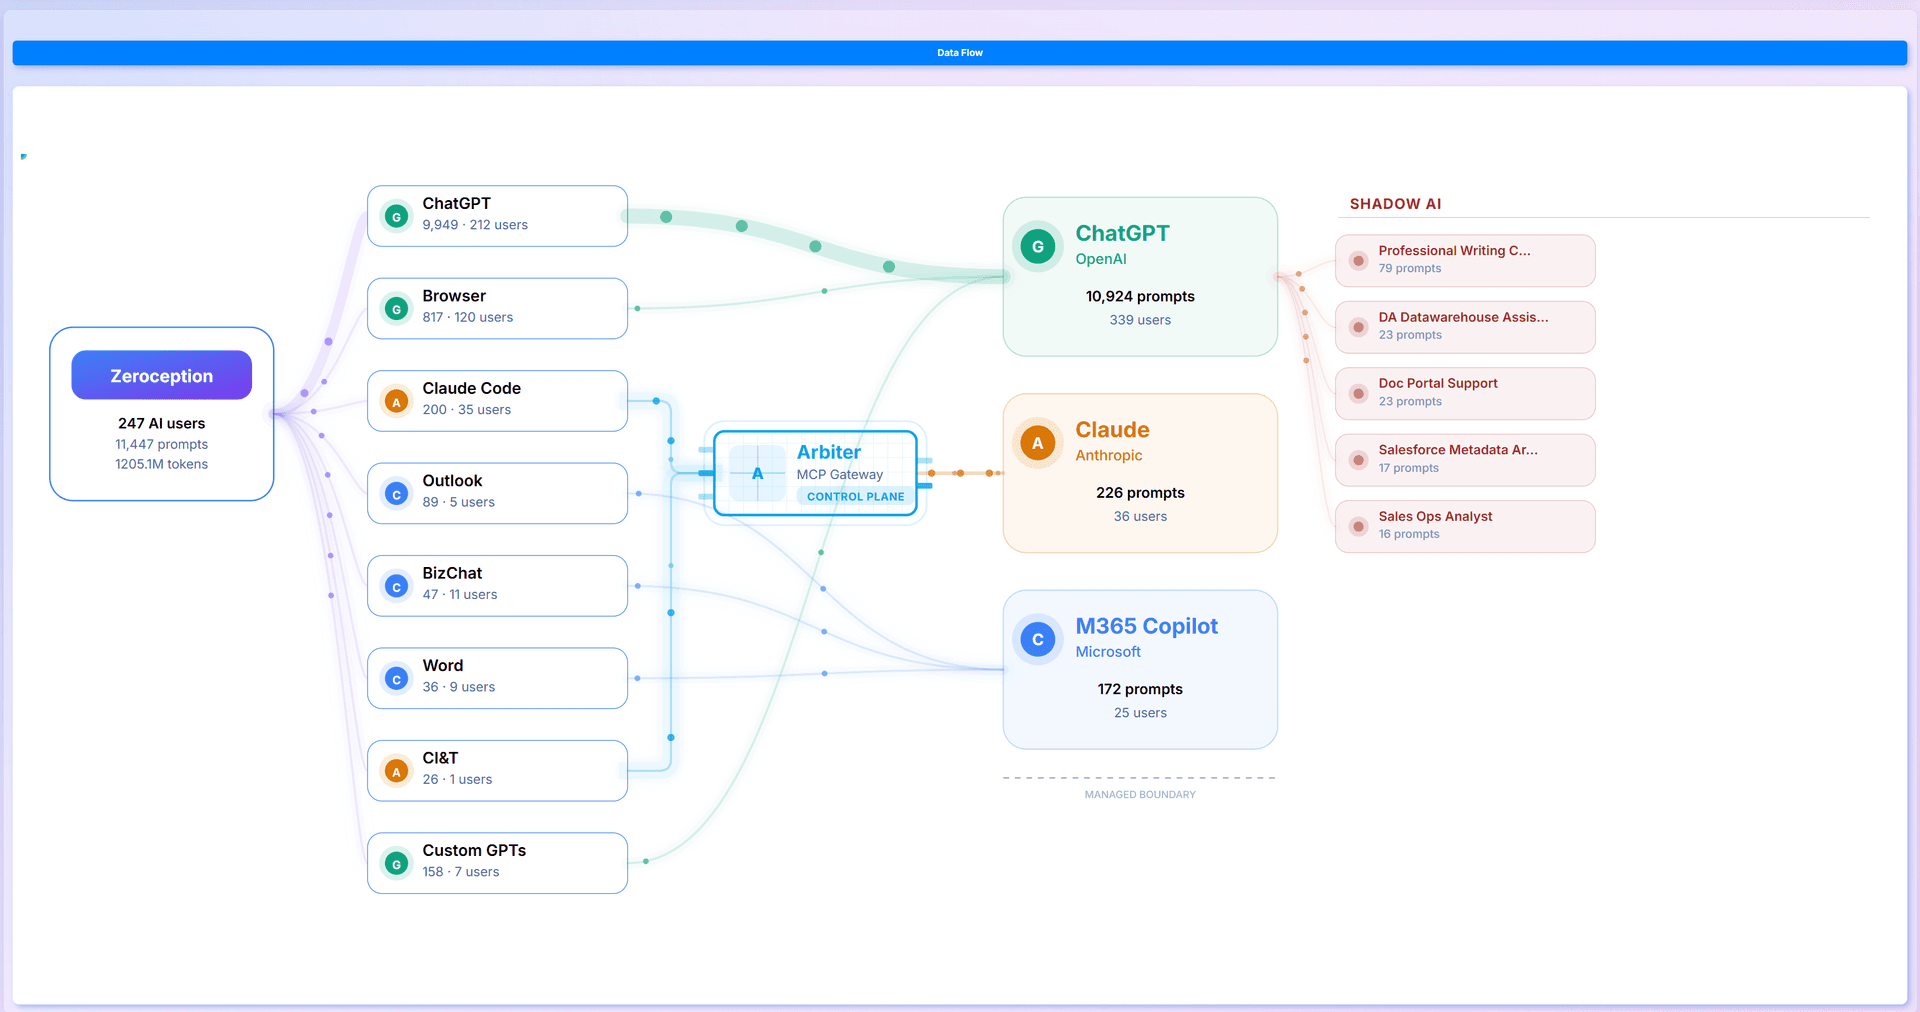This screenshot has width=1920, height=1012.
Task: Click the Zeroception organization button
Action: click(x=161, y=375)
